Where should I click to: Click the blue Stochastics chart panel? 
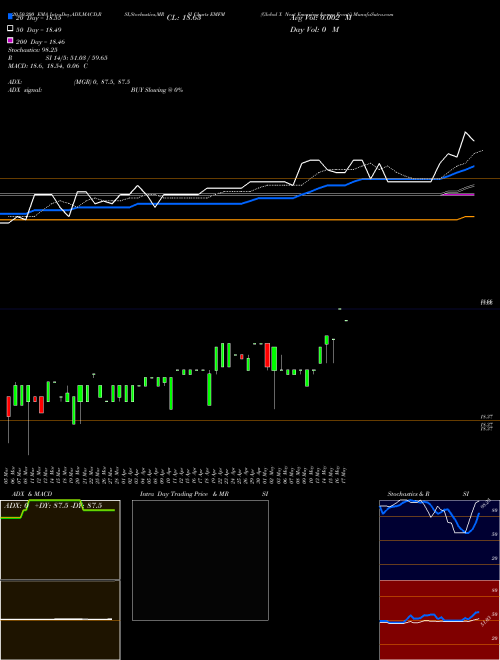pyautogui.click(x=439, y=540)
